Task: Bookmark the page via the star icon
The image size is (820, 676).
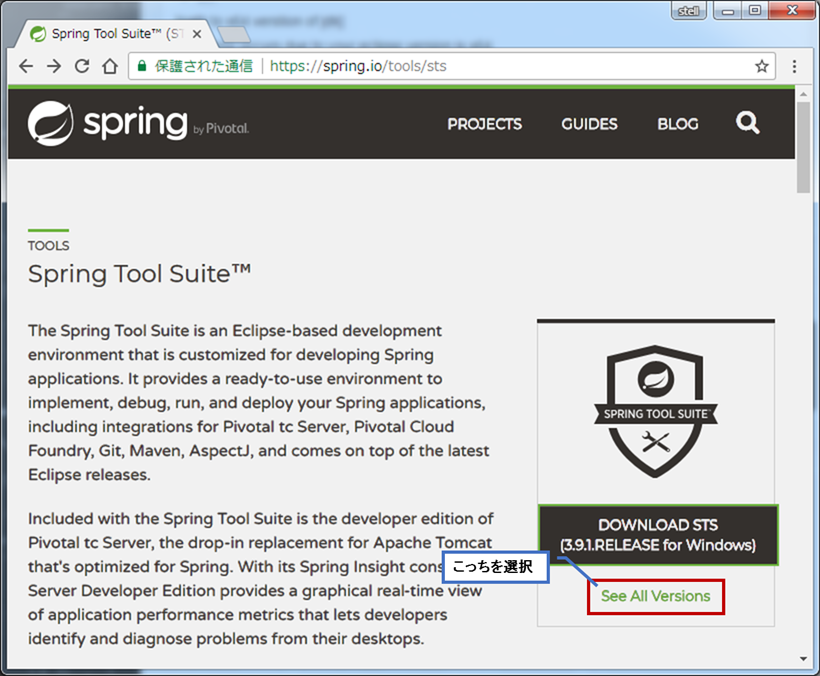Action: [761, 66]
